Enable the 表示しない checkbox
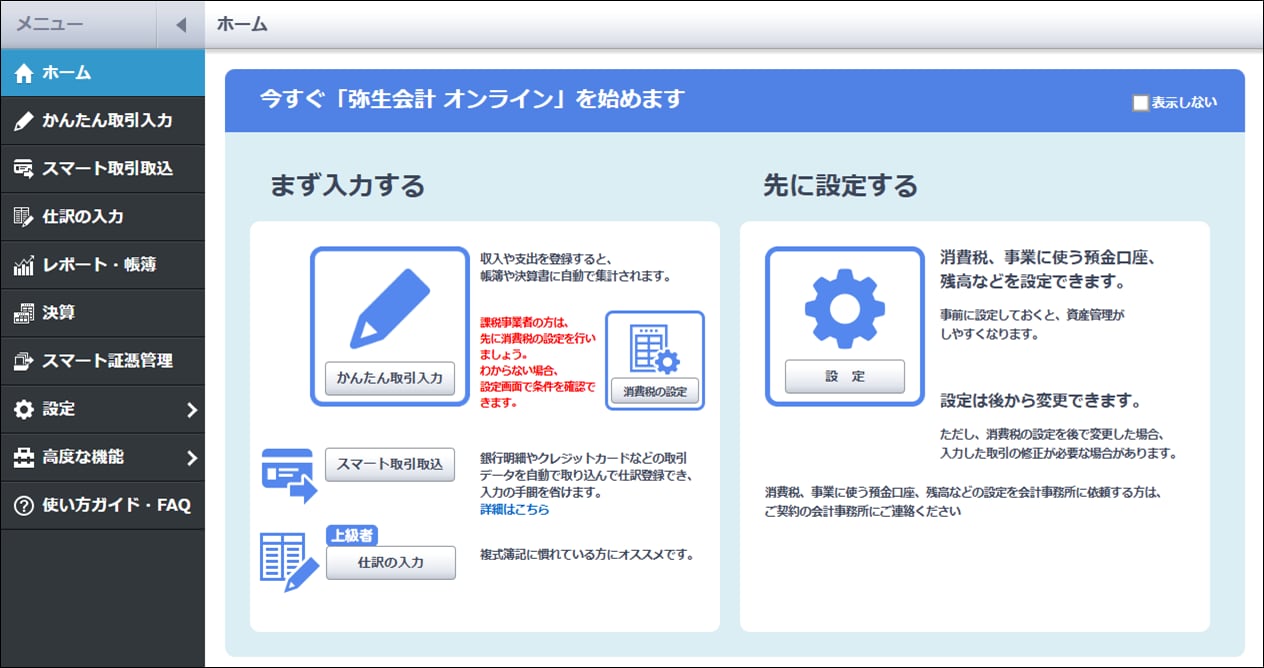The width and height of the screenshot is (1264, 668). click(x=1140, y=102)
